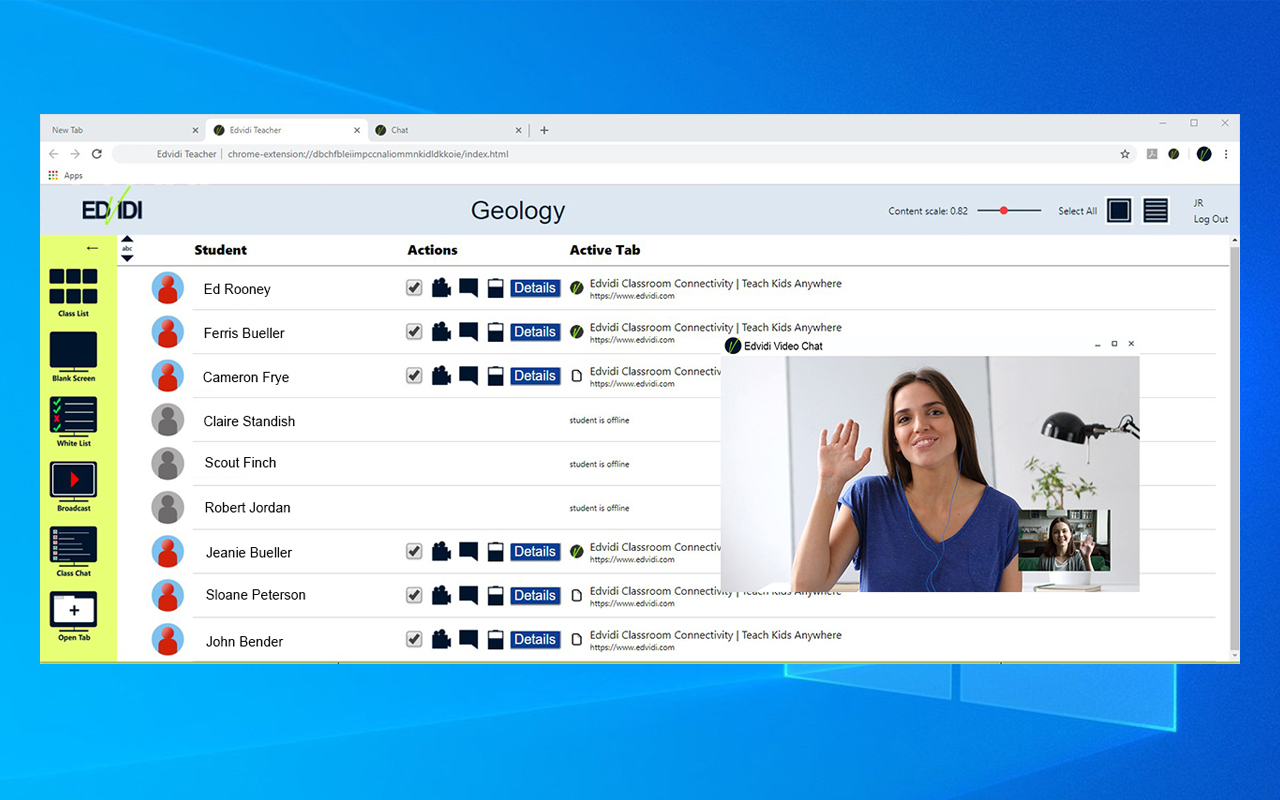Uncheck Ed Rooney's selection checkbox
Screen dimensions: 1280x800
pyautogui.click(x=414, y=288)
